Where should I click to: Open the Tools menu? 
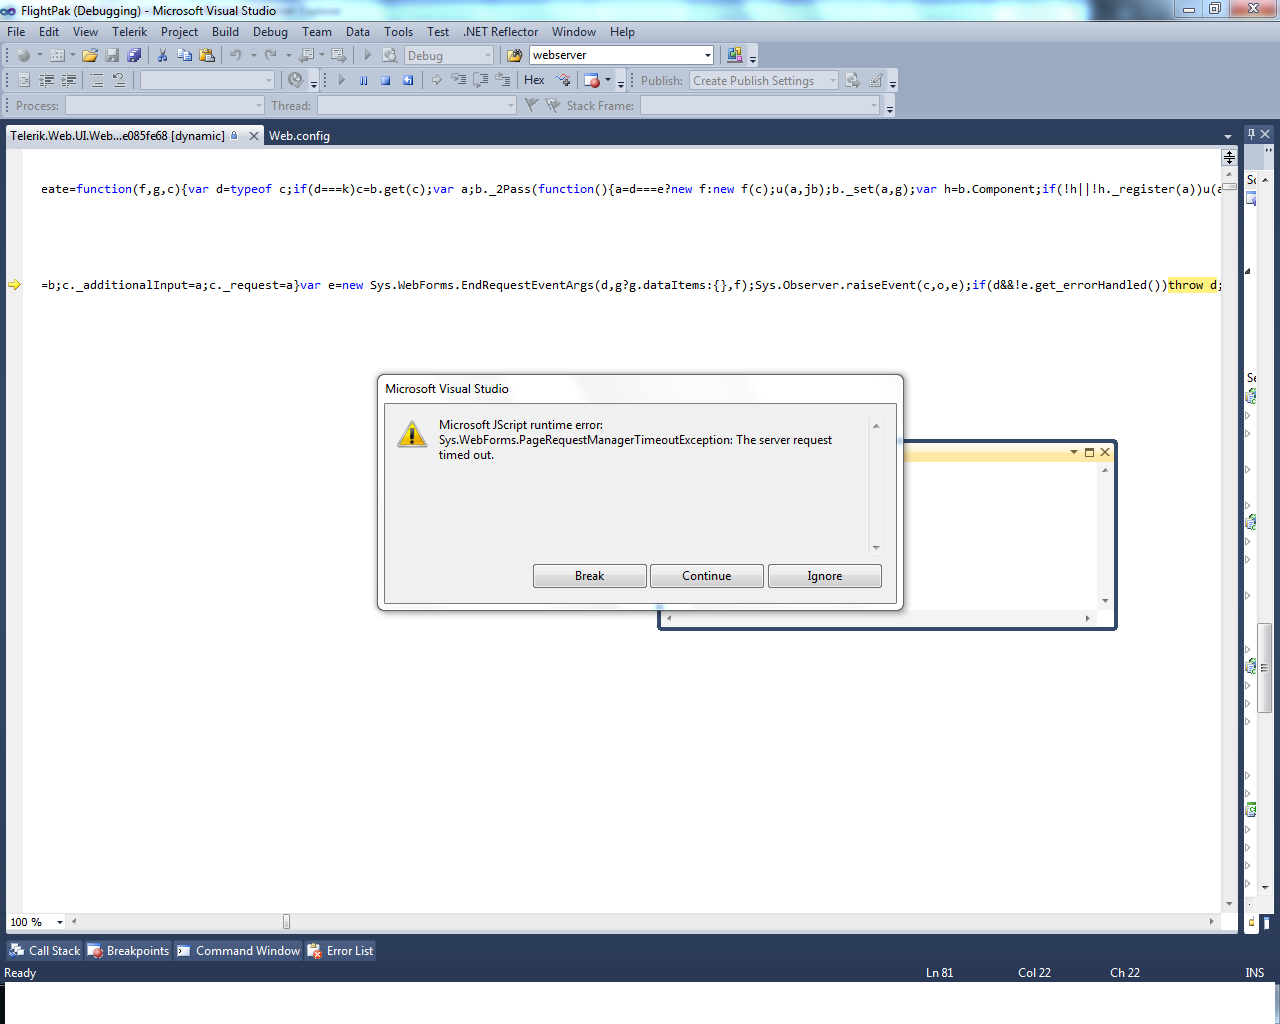398,32
